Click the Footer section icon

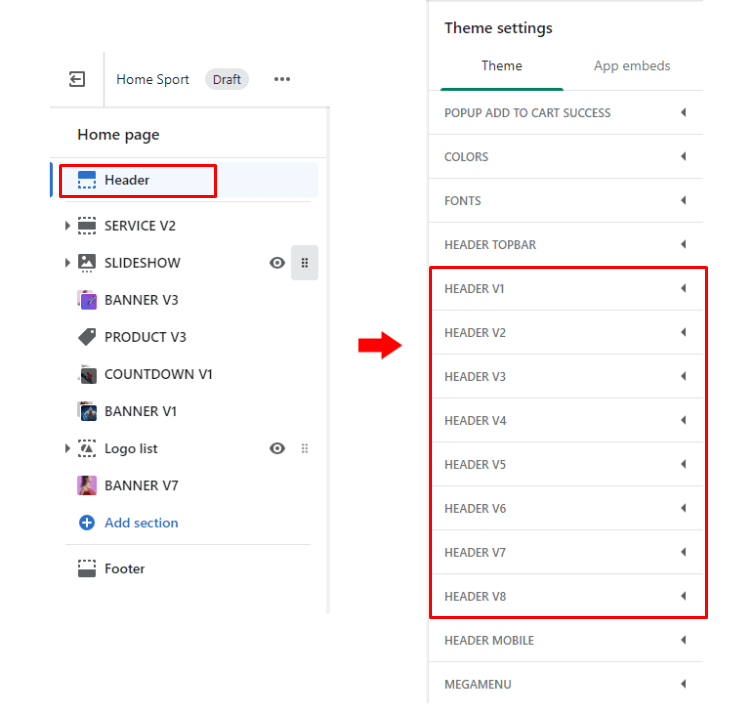pyautogui.click(x=87, y=569)
